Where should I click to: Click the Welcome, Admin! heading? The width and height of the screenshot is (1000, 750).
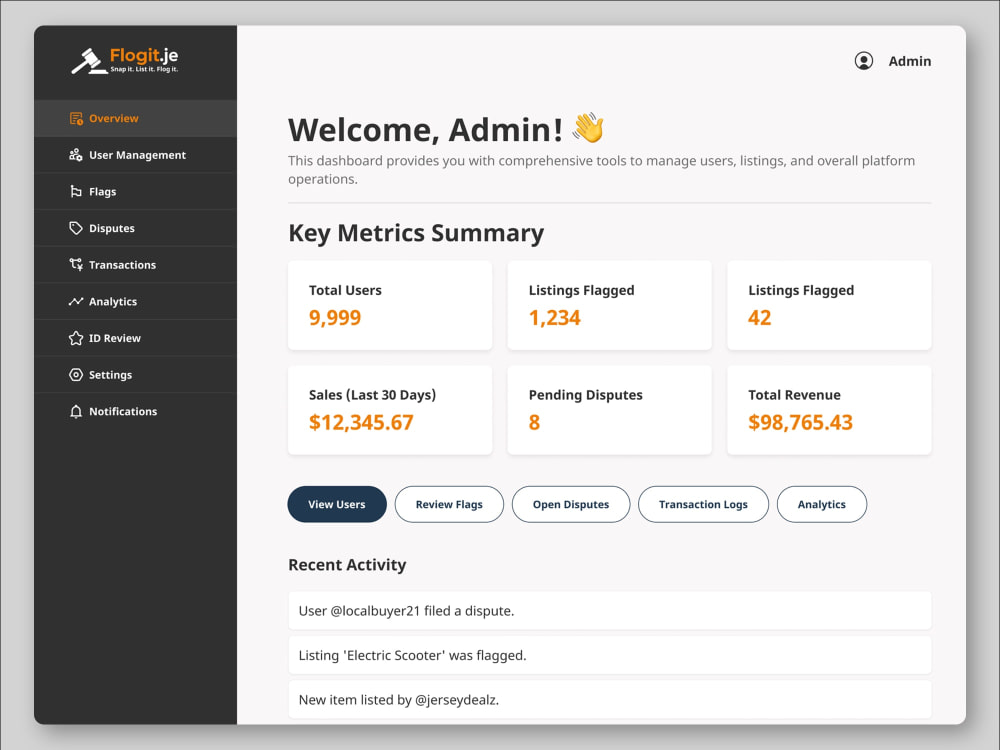[425, 129]
